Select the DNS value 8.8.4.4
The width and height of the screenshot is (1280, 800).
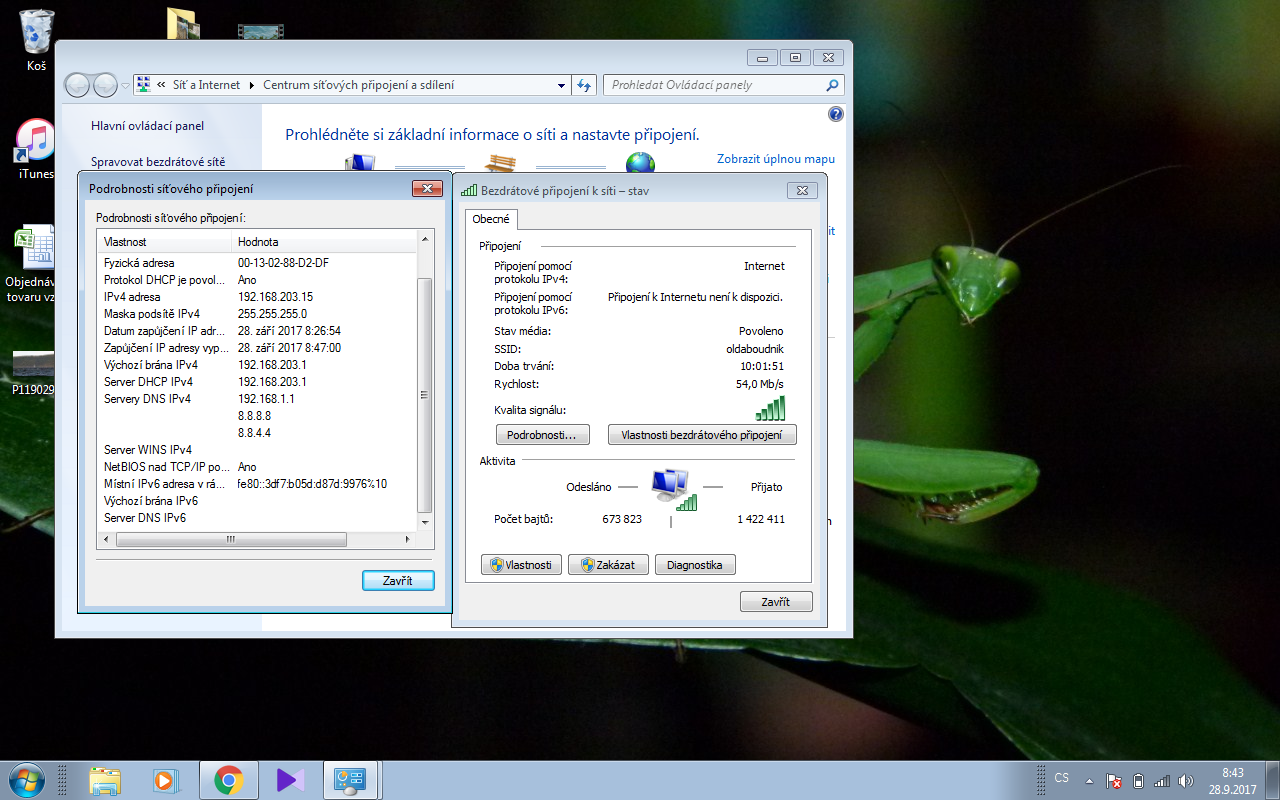click(254, 433)
